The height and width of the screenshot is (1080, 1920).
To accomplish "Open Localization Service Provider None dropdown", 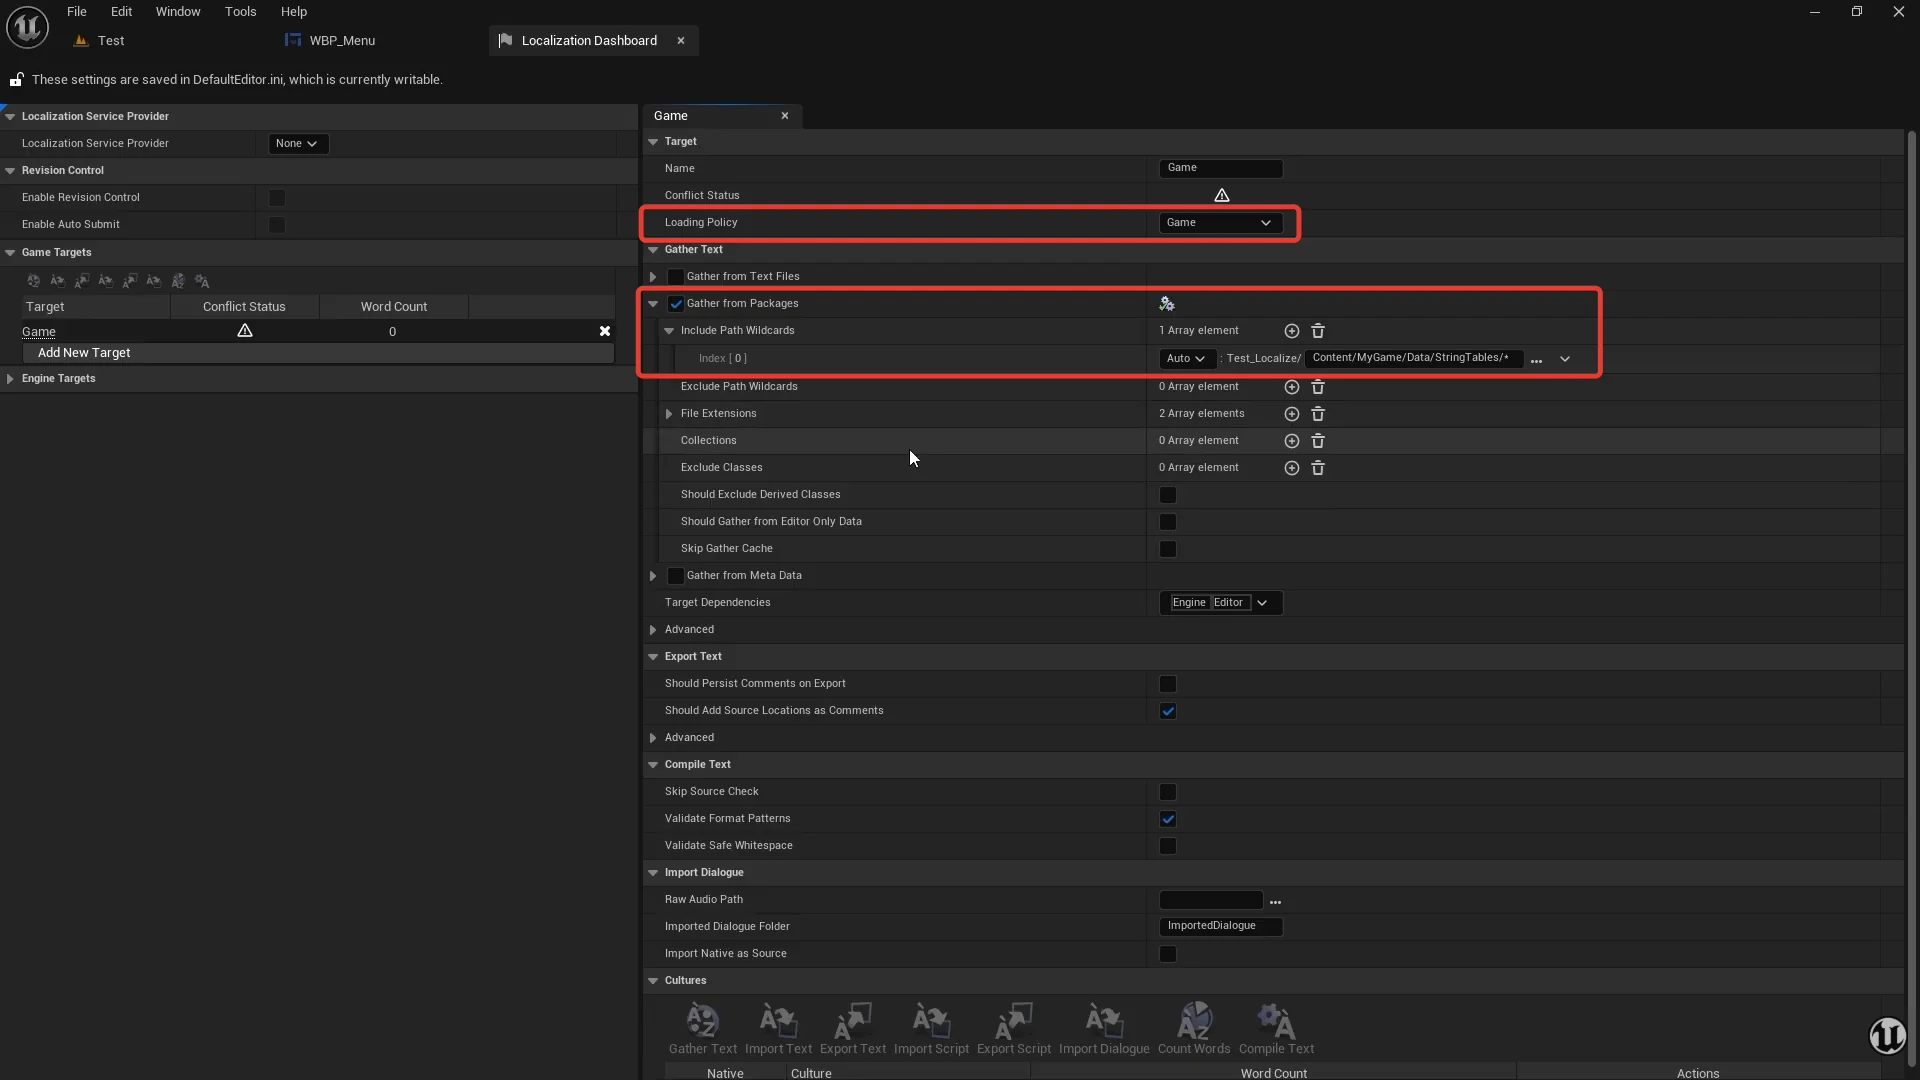I will [297, 144].
